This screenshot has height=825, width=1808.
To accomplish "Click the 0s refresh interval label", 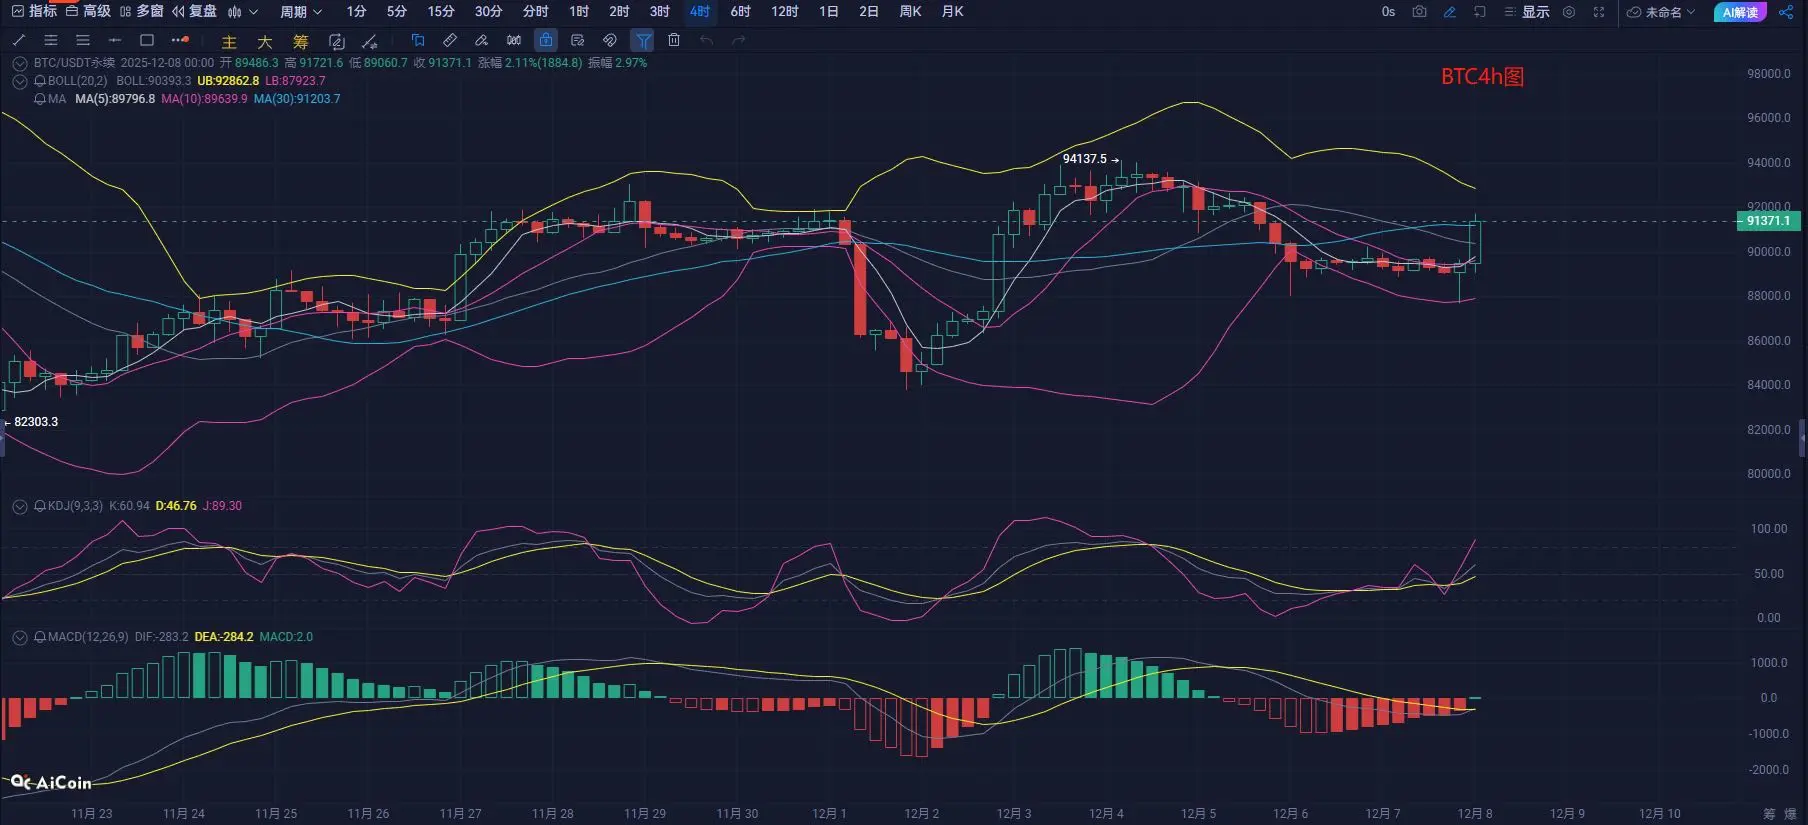I will pyautogui.click(x=1388, y=12).
